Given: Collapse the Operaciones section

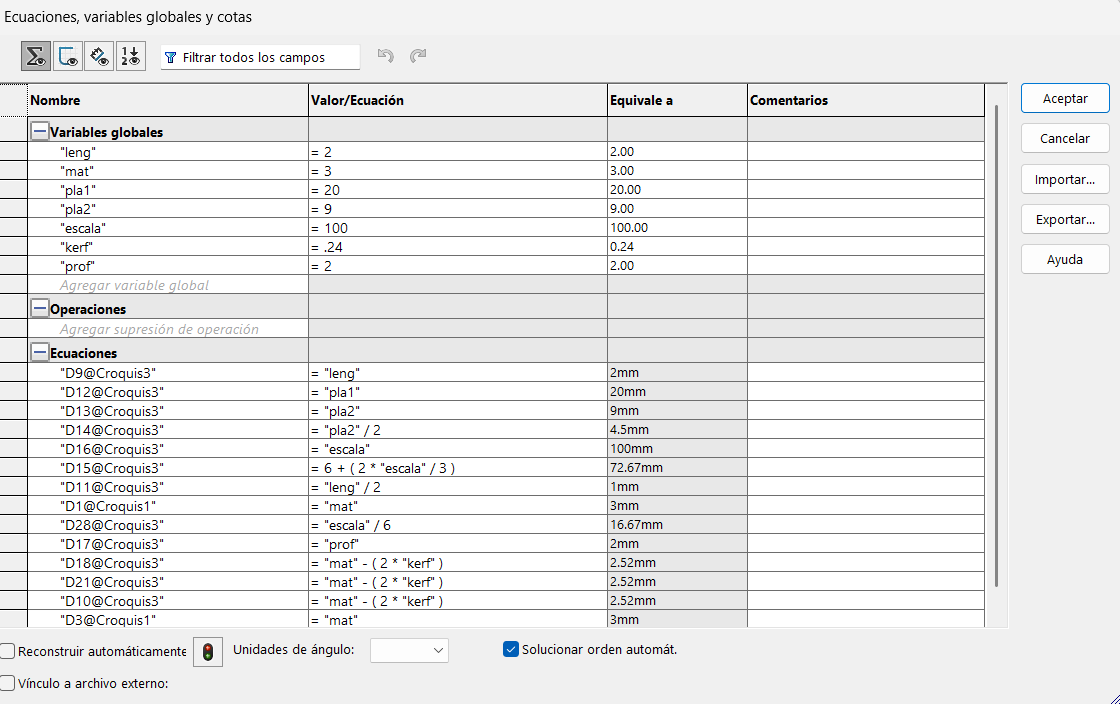Looking at the screenshot, I should [x=39, y=309].
